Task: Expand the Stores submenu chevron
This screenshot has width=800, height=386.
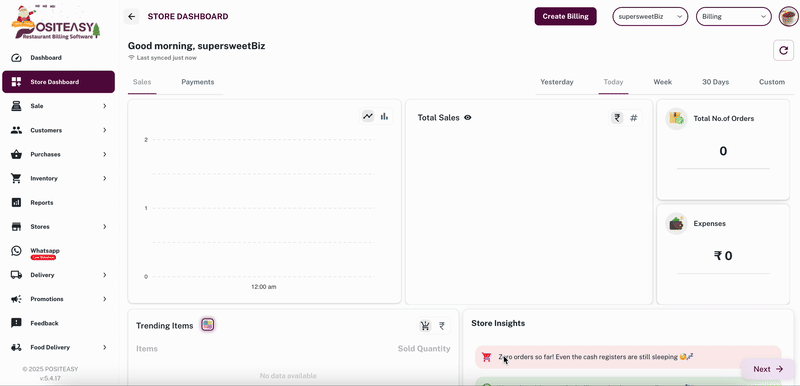Action: click(105, 226)
